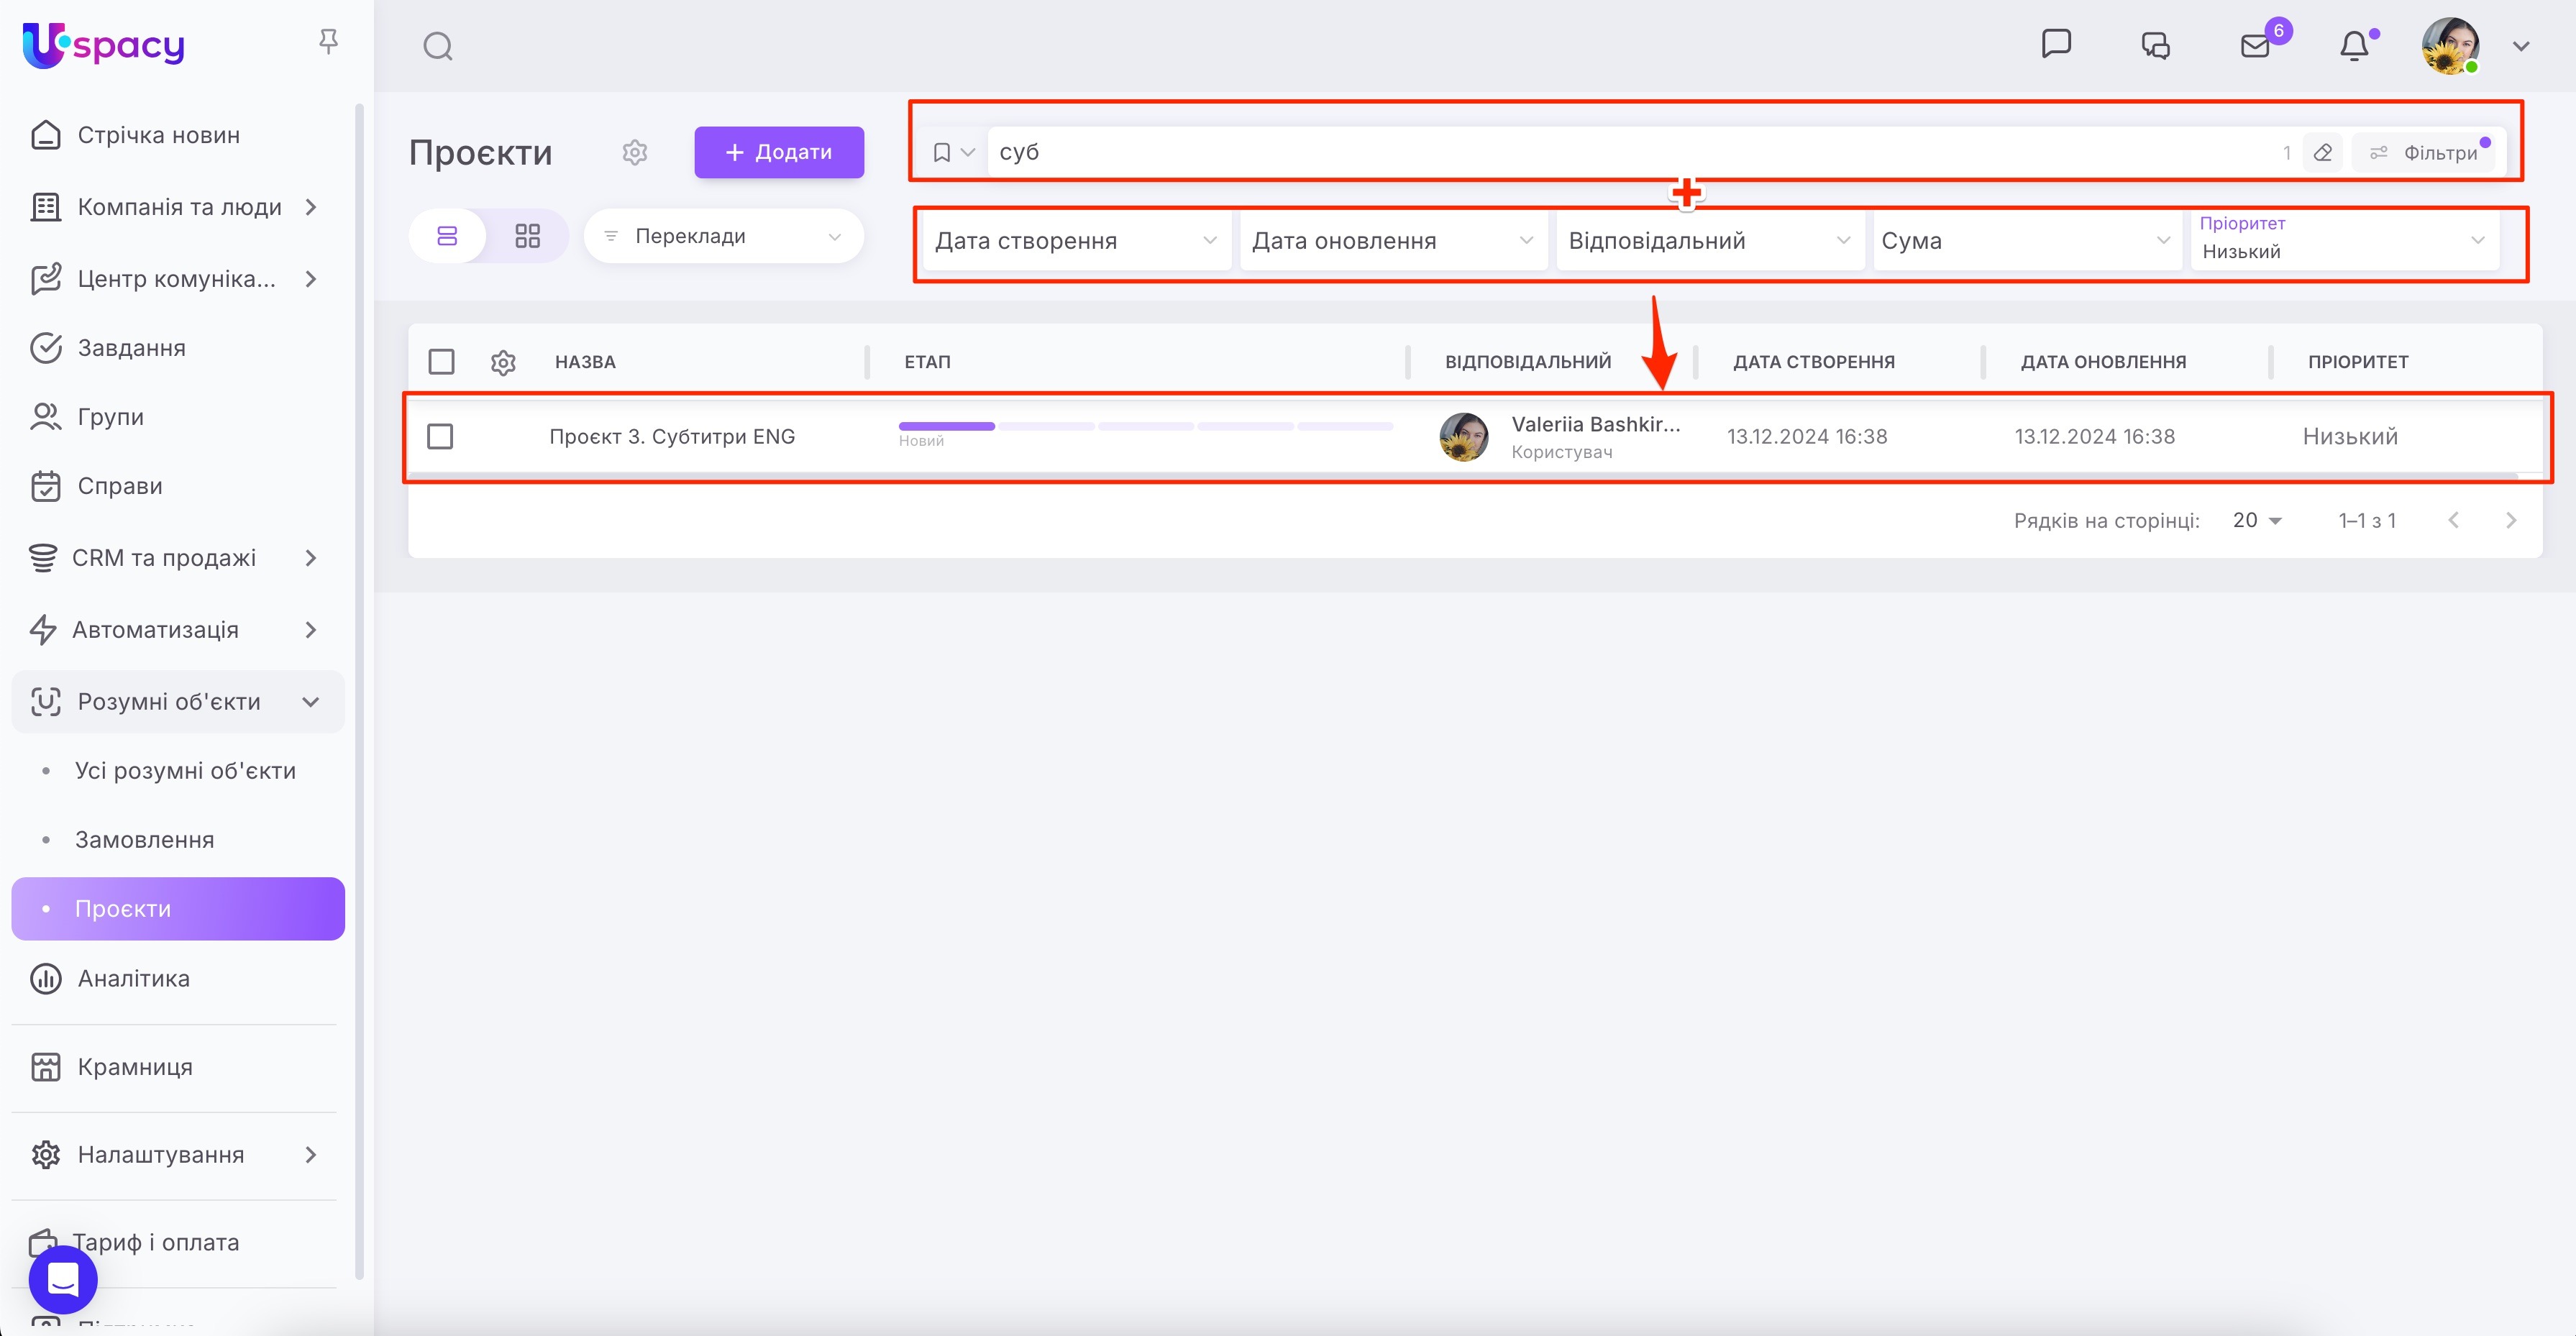Select Замовлення under Розумні об'єкти
Viewport: 2576px width, 1336px height.
click(x=144, y=840)
